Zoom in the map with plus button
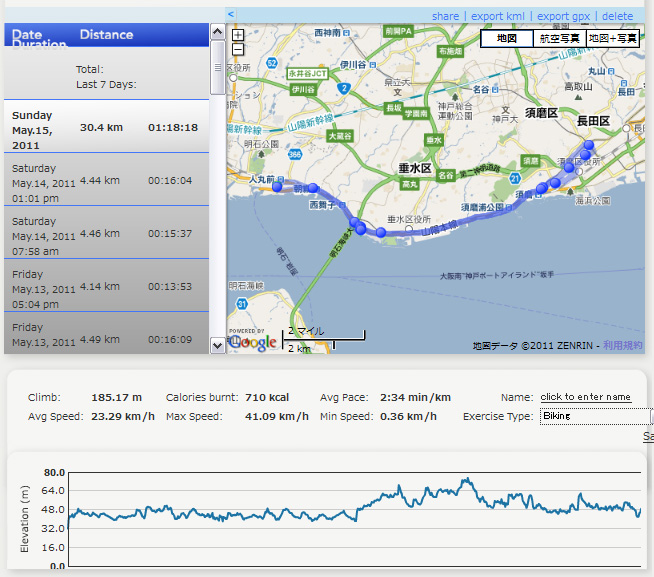This screenshot has width=654, height=577. (x=238, y=35)
